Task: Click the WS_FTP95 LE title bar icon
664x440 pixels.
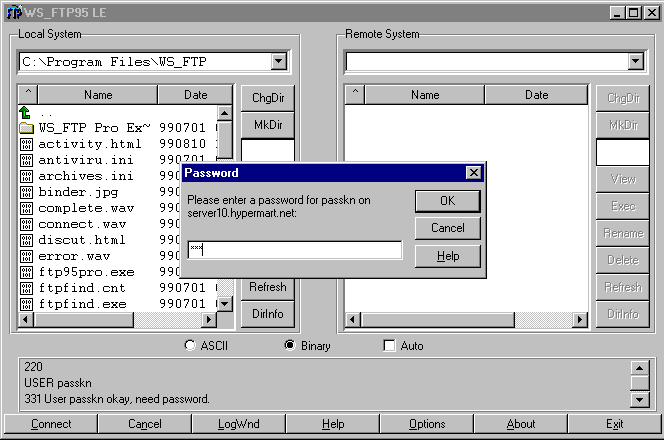Action: (x=14, y=12)
